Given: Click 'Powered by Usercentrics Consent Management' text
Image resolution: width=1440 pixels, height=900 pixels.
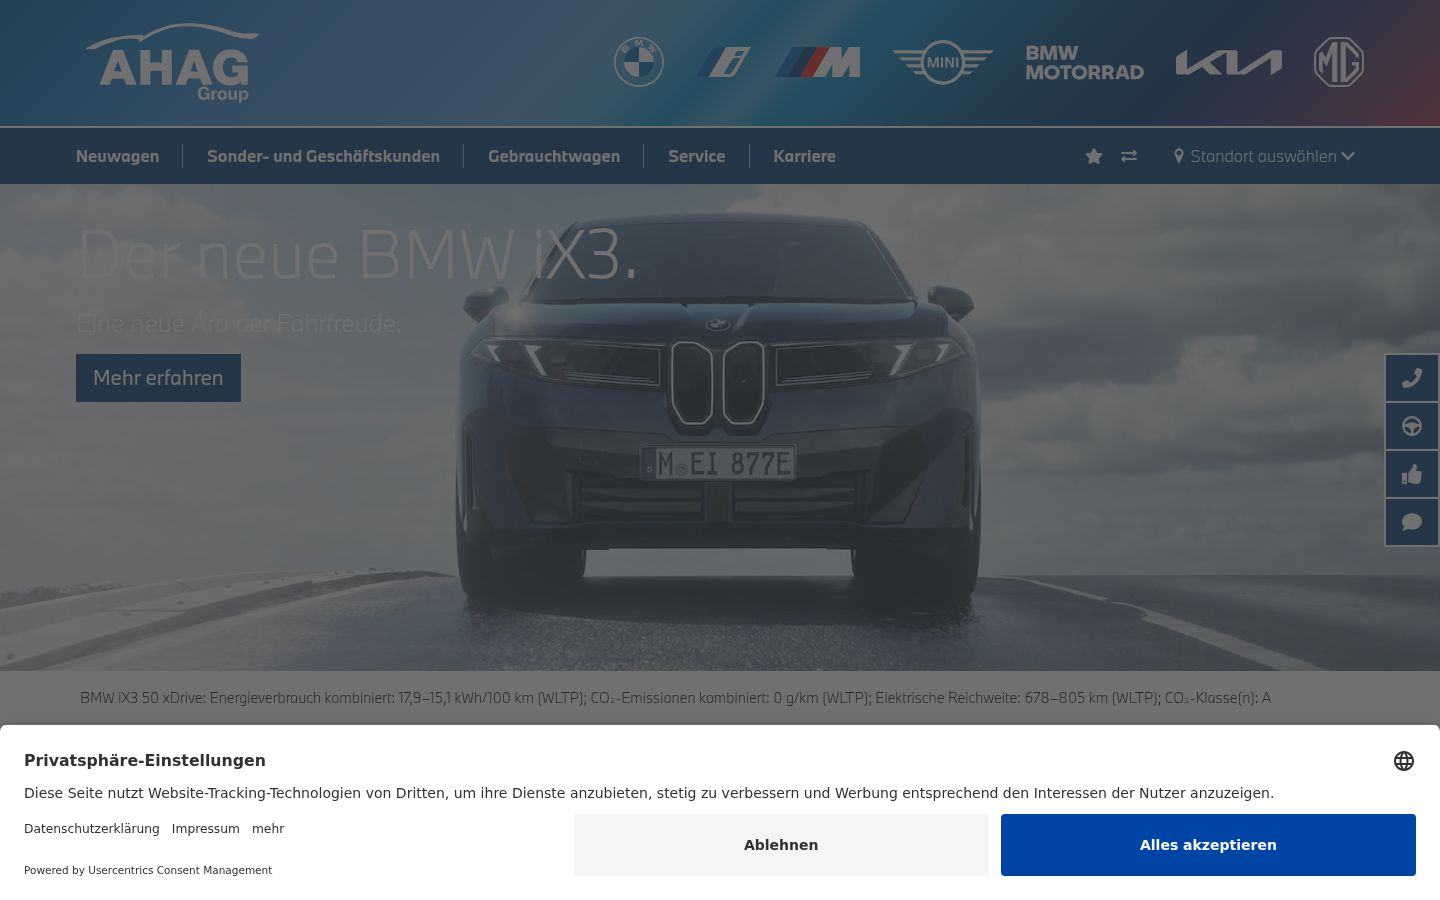Looking at the screenshot, I should tap(148, 870).
